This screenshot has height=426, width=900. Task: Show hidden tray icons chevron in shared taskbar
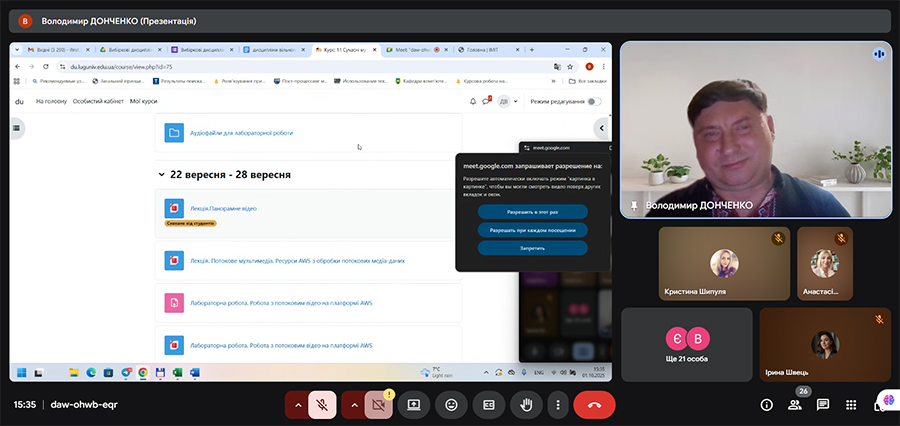tap(487, 372)
